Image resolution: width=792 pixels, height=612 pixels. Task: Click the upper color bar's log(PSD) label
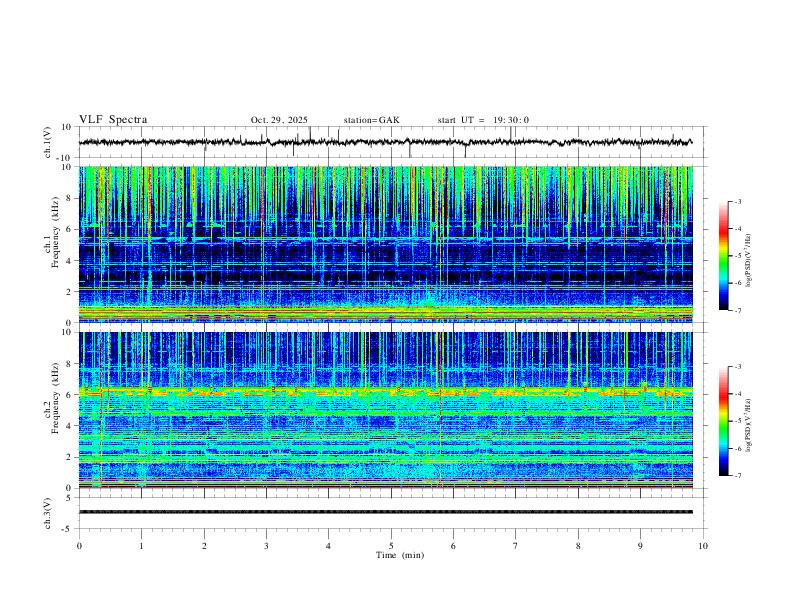[749, 261]
